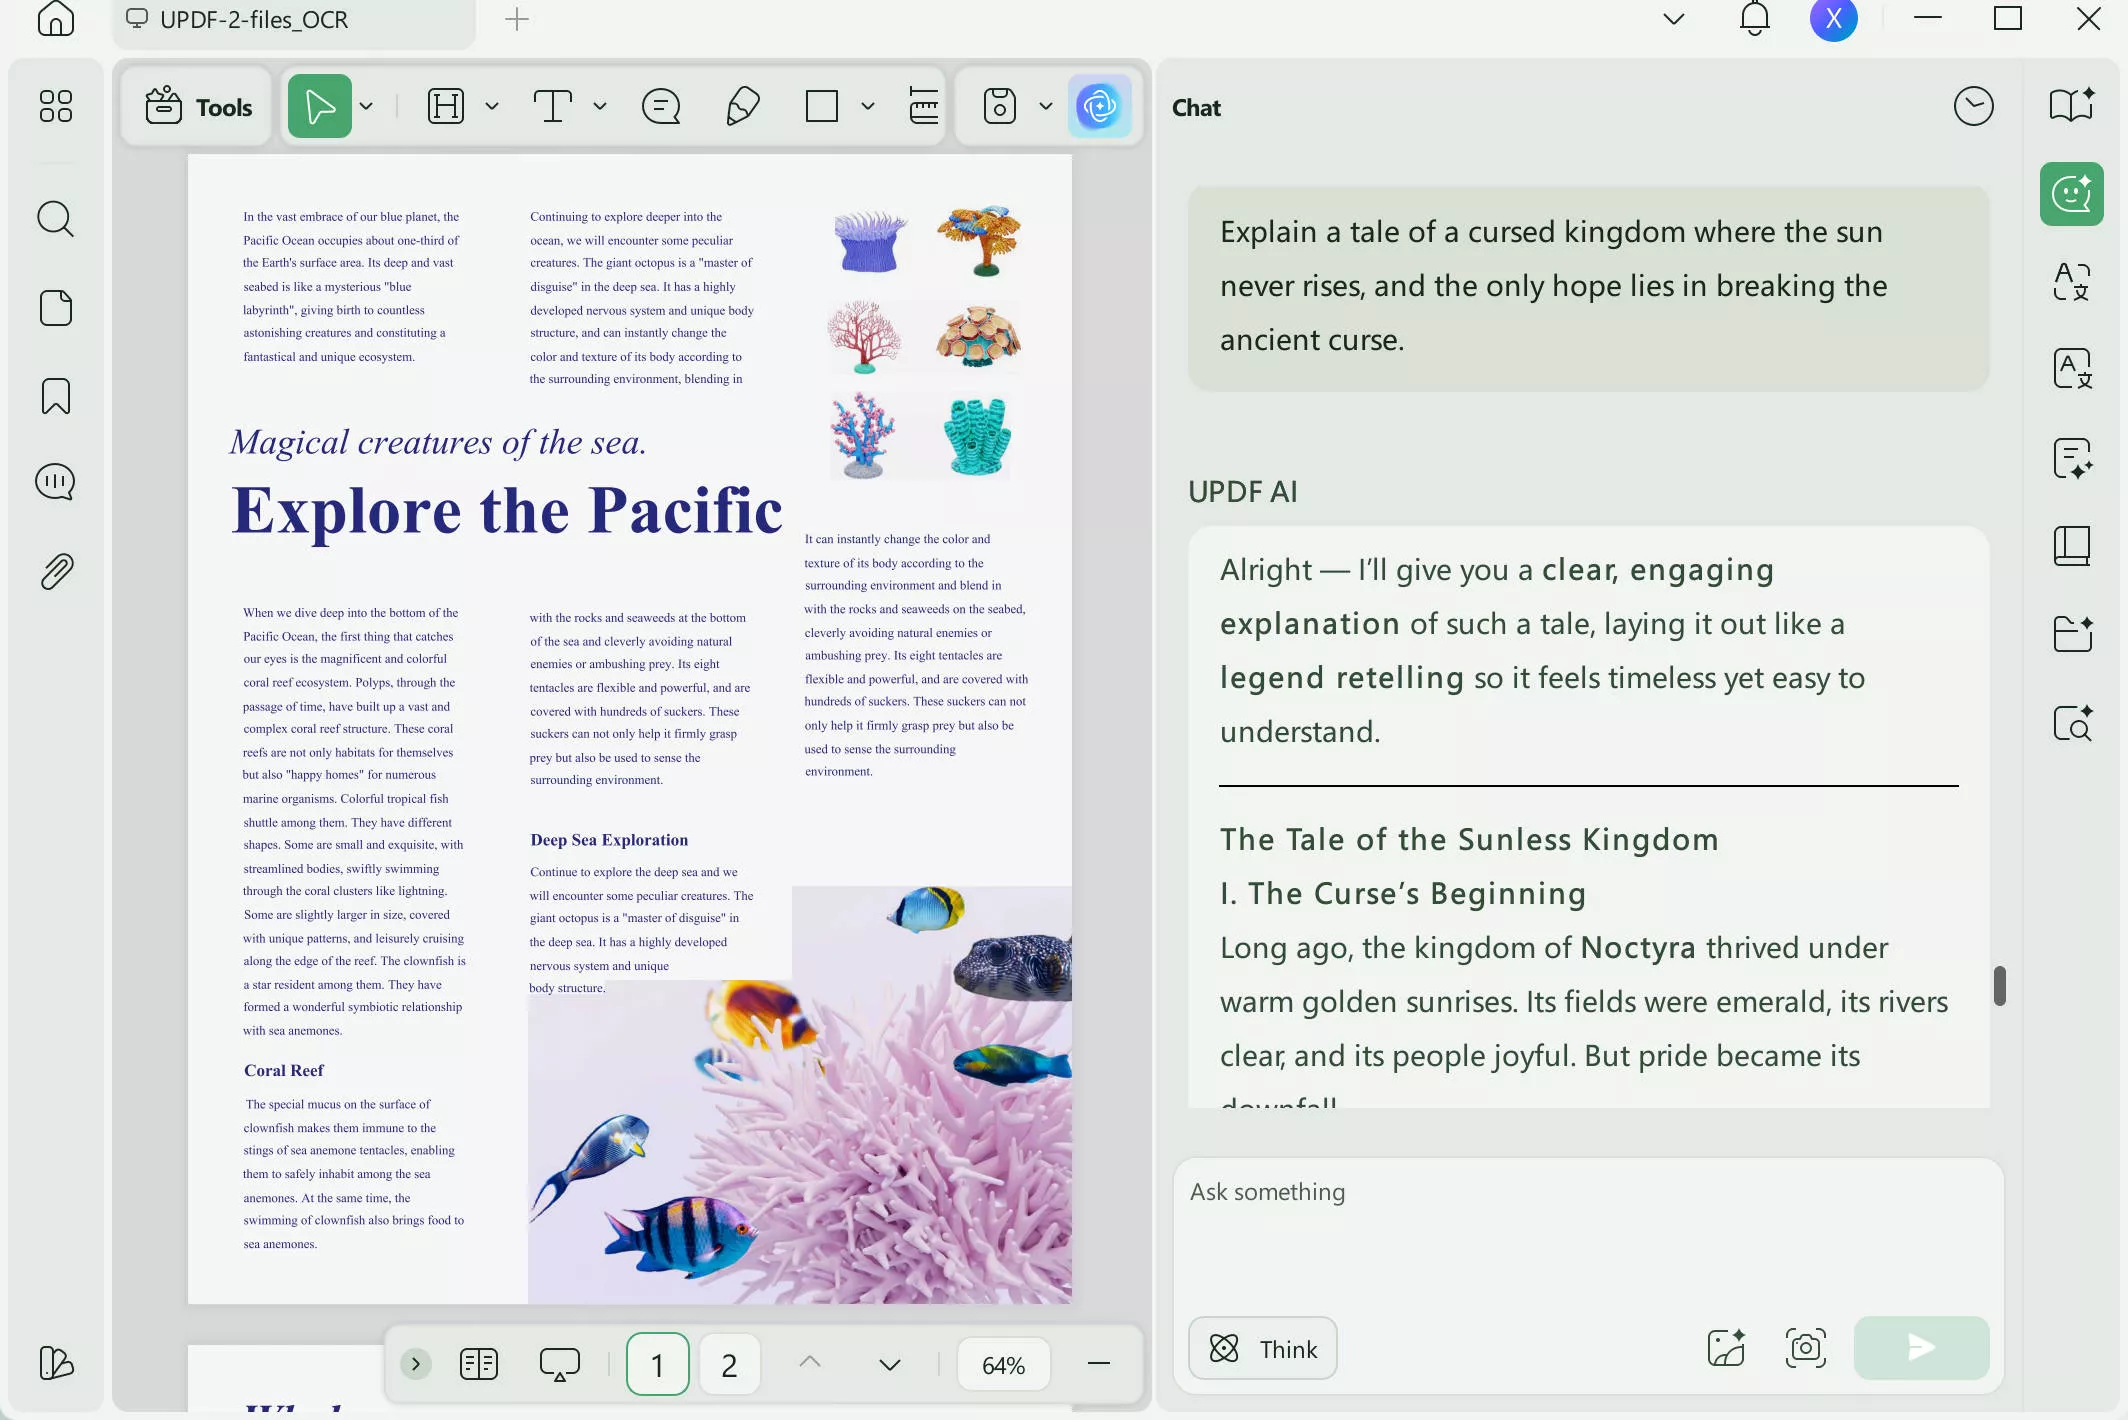Open the Bookmarks panel on the left
The width and height of the screenshot is (2128, 1420).
[55, 396]
